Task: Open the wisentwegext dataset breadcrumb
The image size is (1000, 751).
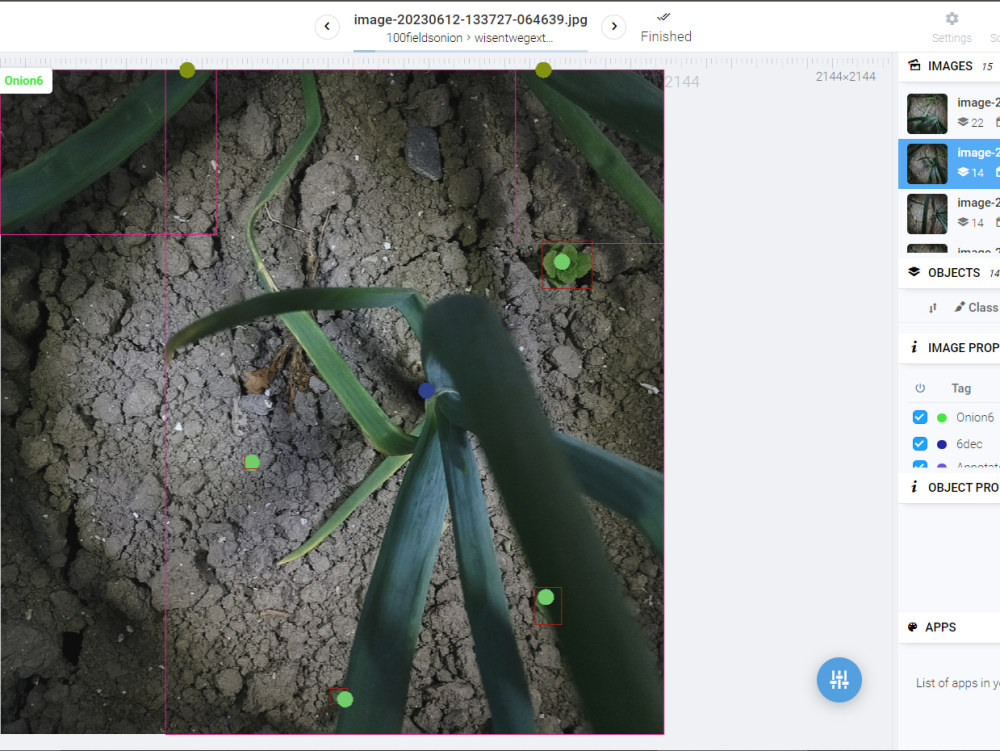Action: pos(513,38)
